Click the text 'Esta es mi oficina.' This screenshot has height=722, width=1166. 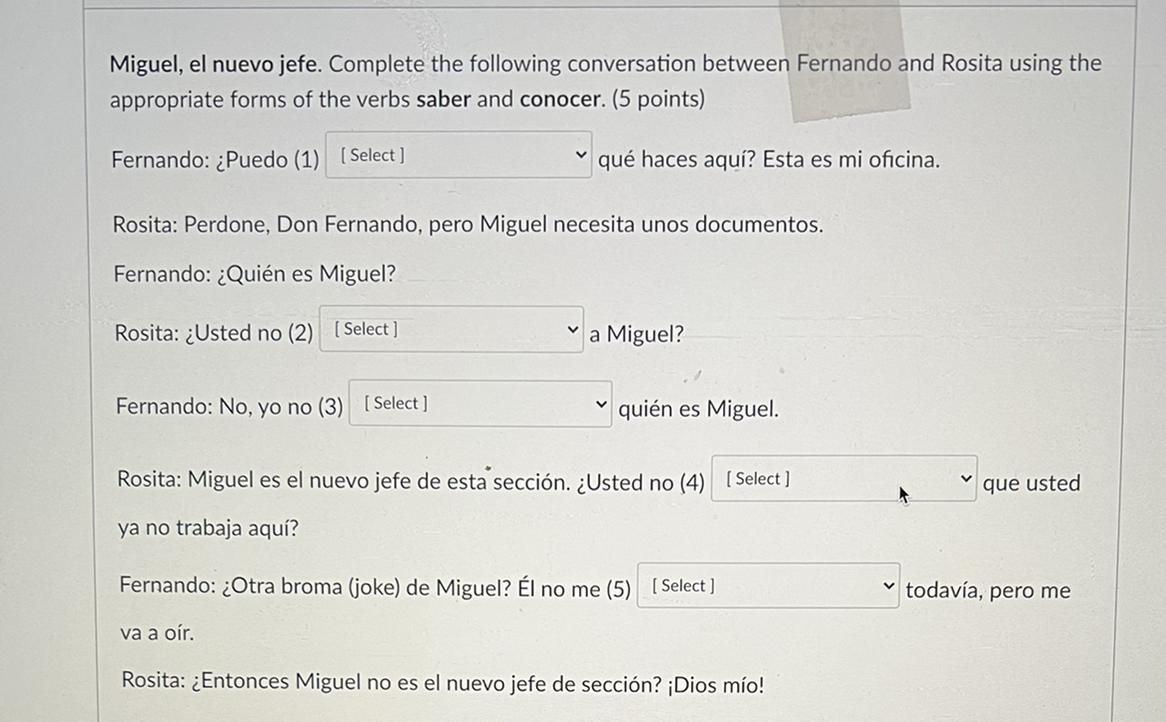pos(851,159)
